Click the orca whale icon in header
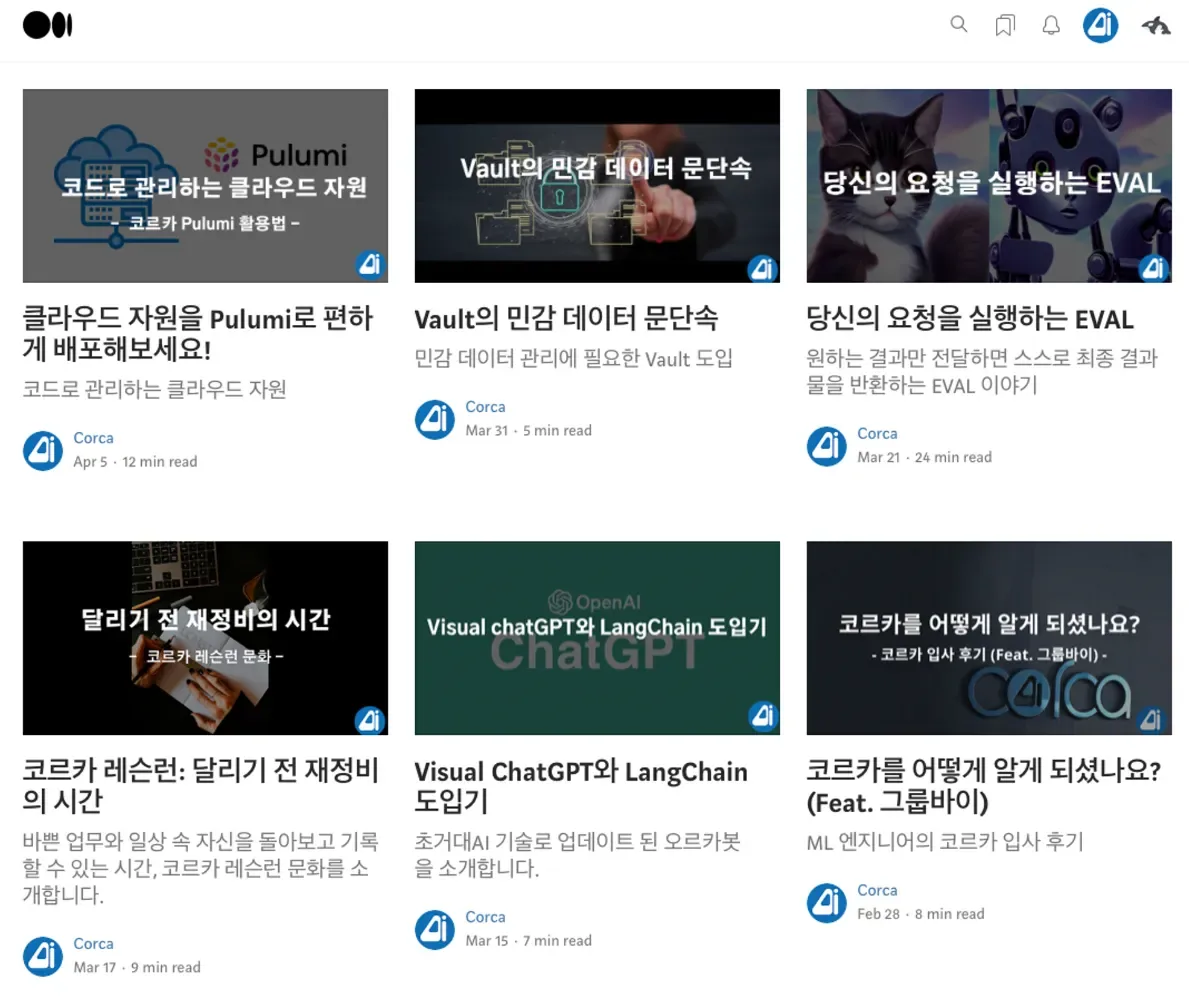 click(1156, 26)
